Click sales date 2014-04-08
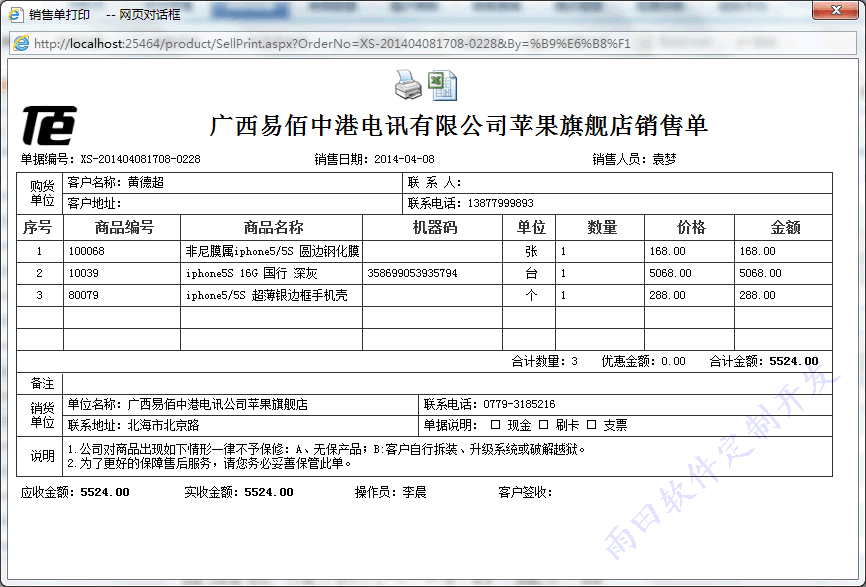Screen dimensions: 866x587 point(404,160)
